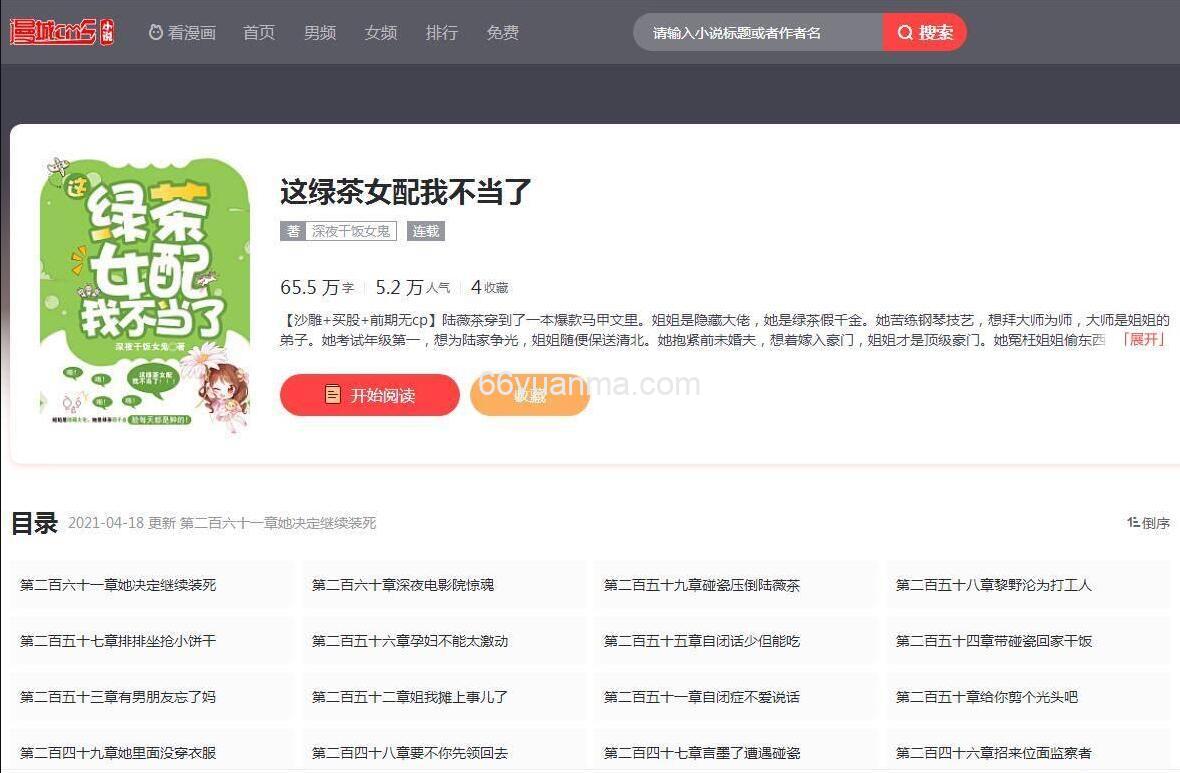The width and height of the screenshot is (1180, 773).
Task: Open chapter 第二百五十九章碰瓷压倒陆薇茶
Action: tap(700, 584)
